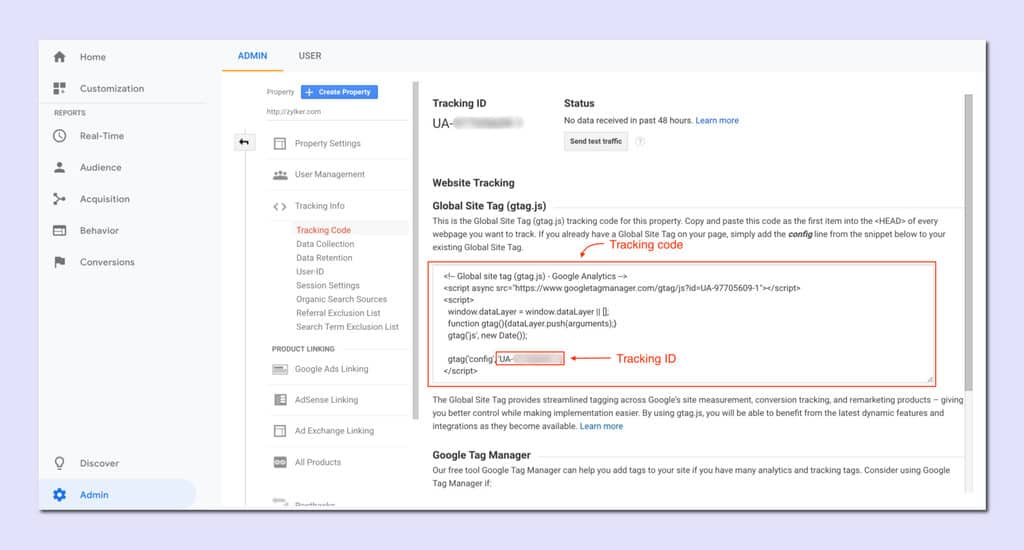The image size is (1024, 550).
Task: Click the Create Property button
Action: pos(339,92)
